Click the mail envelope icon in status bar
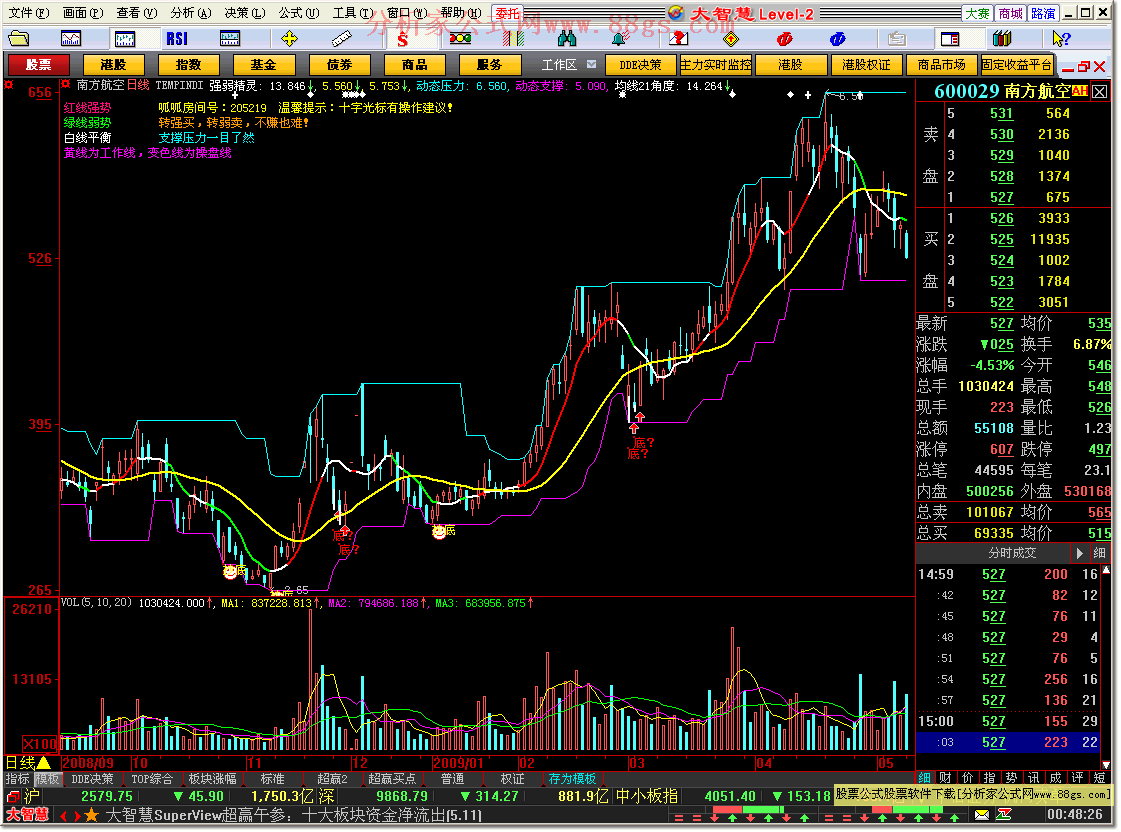 tap(982, 815)
